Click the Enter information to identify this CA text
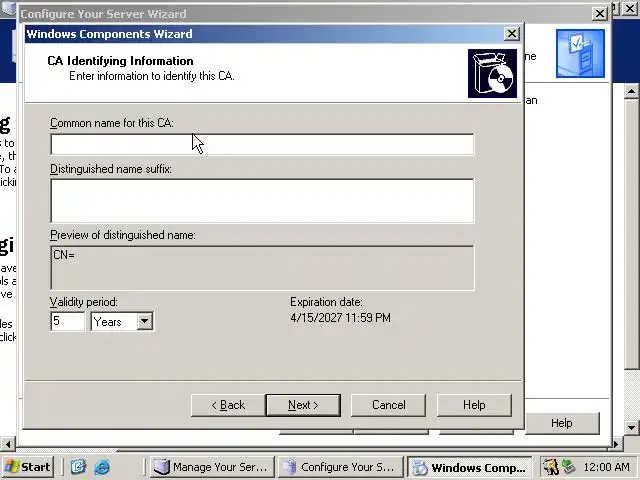640x480 pixels. [152, 76]
